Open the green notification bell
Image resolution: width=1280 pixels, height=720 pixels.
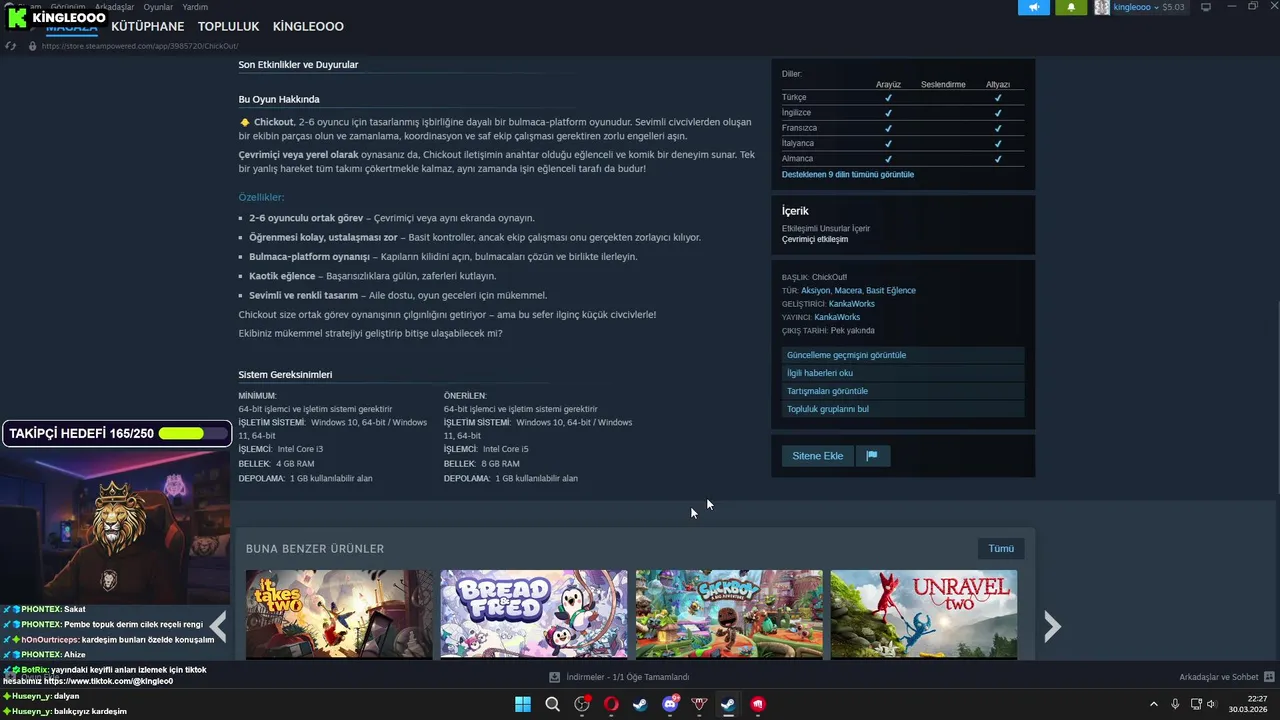[1072, 7]
